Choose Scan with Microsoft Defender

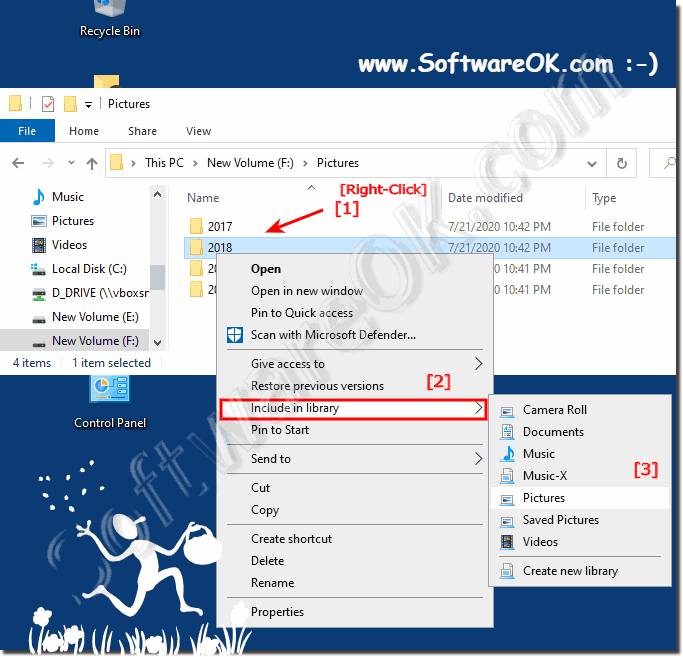click(x=355, y=335)
